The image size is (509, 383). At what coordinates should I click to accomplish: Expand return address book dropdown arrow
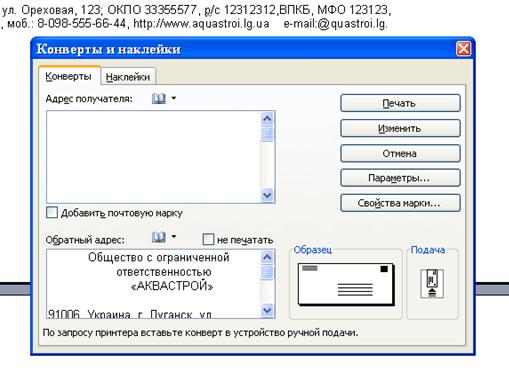coord(174,237)
